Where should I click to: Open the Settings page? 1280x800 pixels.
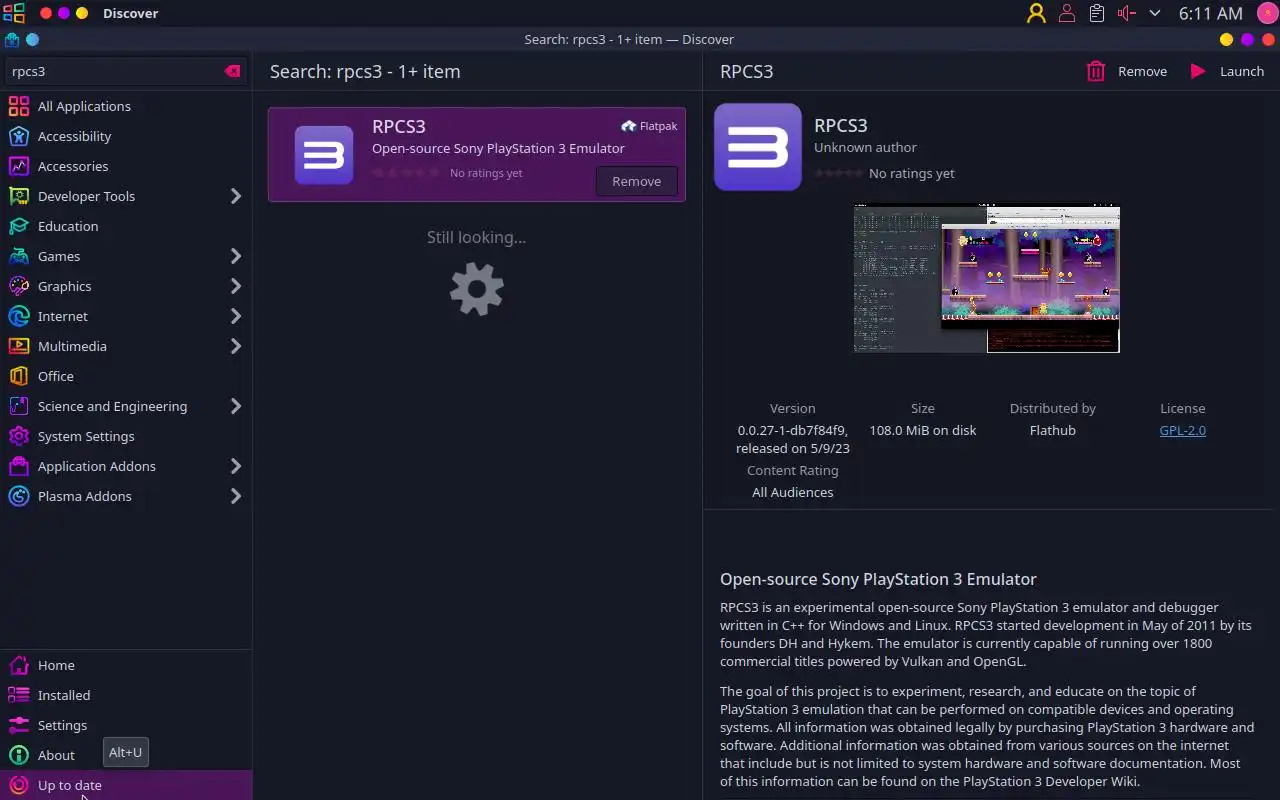(126, 725)
